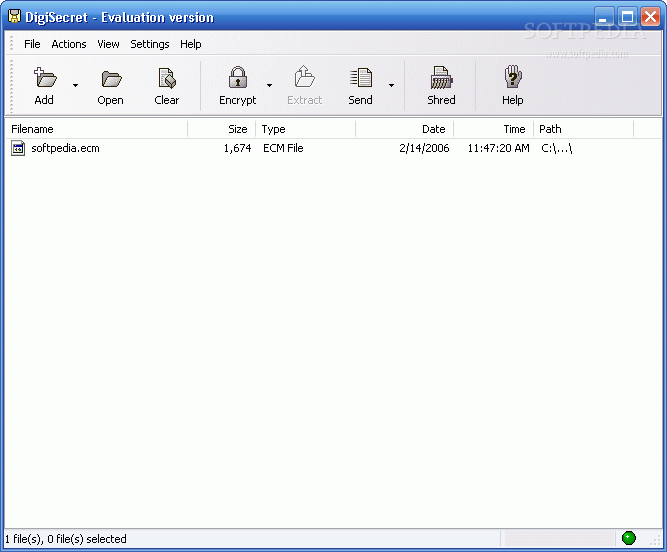This screenshot has width=667, height=552.
Task: Click the DigiSecret title bar app icon
Action: pos(14,17)
